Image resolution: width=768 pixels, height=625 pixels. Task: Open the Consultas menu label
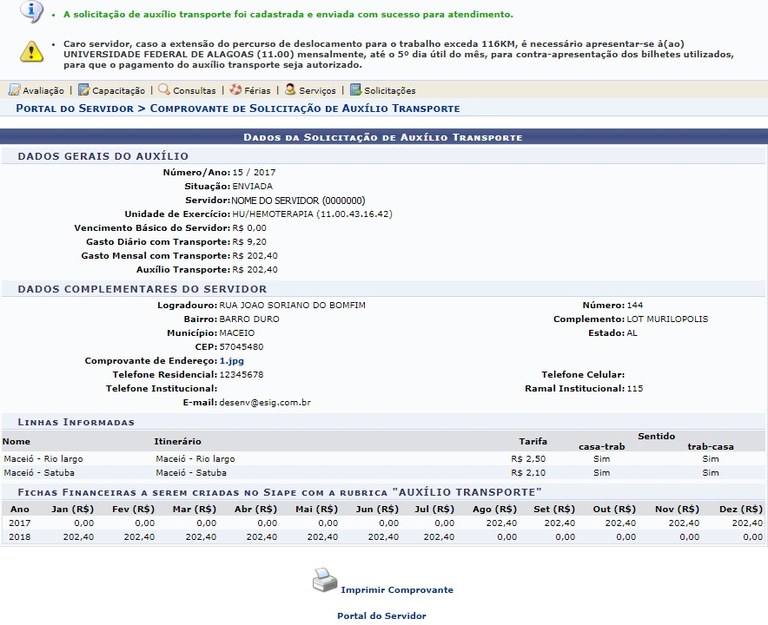[194, 91]
